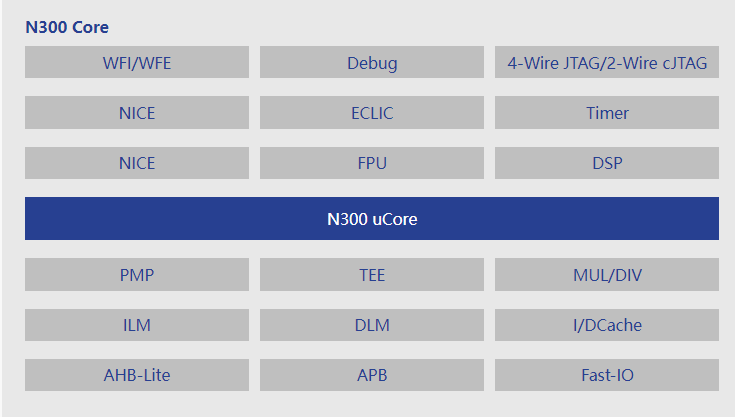
Task: Click the blue N300 uCore bar
Action: [372, 219]
